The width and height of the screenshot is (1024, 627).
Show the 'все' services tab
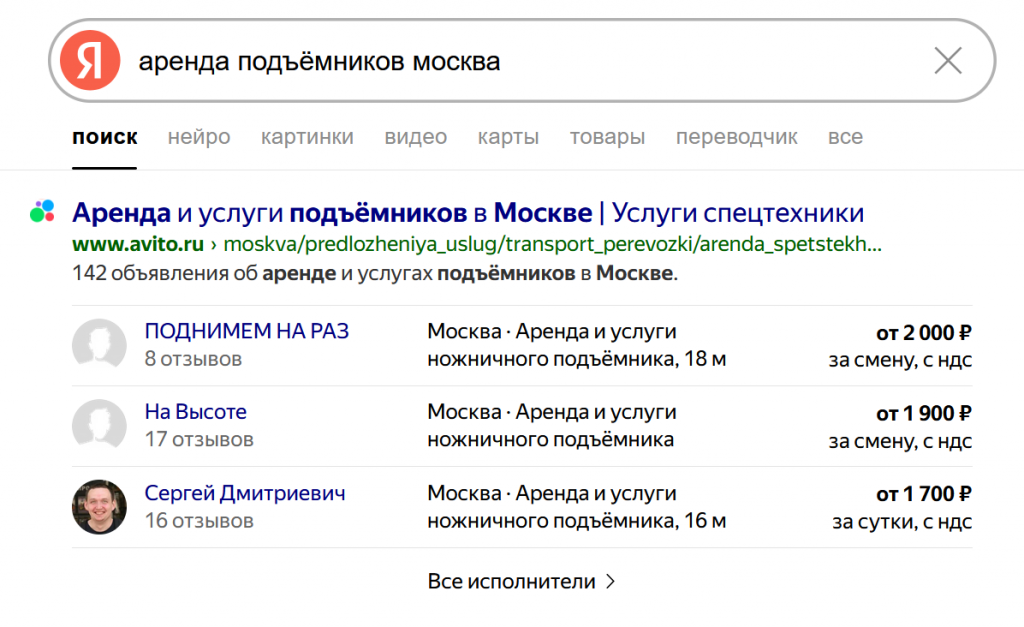click(845, 137)
